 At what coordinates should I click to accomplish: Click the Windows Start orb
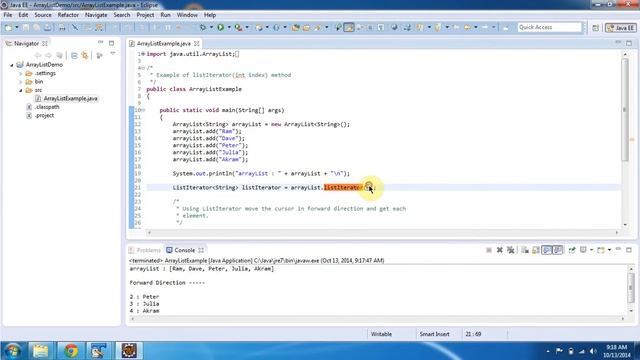click(x=12, y=351)
